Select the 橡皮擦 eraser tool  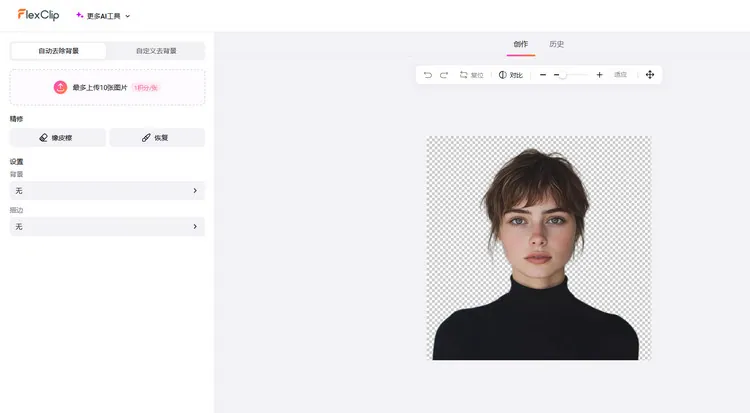click(58, 137)
